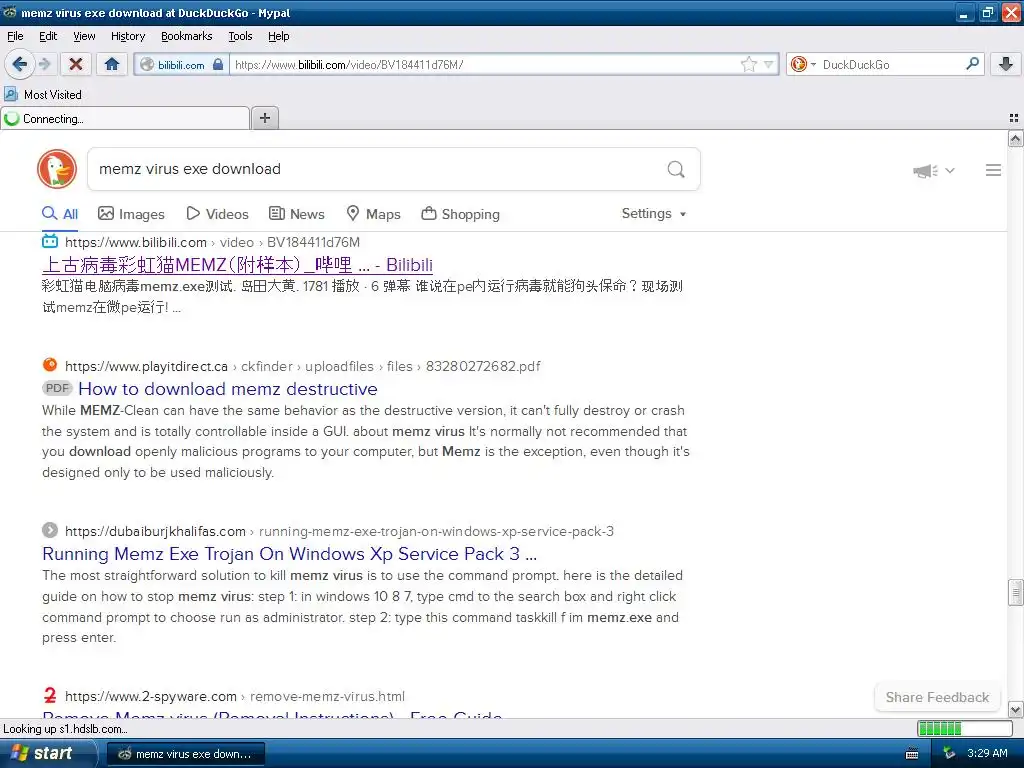Switch to the Images tab
This screenshot has width=1024, height=768.
click(131, 214)
